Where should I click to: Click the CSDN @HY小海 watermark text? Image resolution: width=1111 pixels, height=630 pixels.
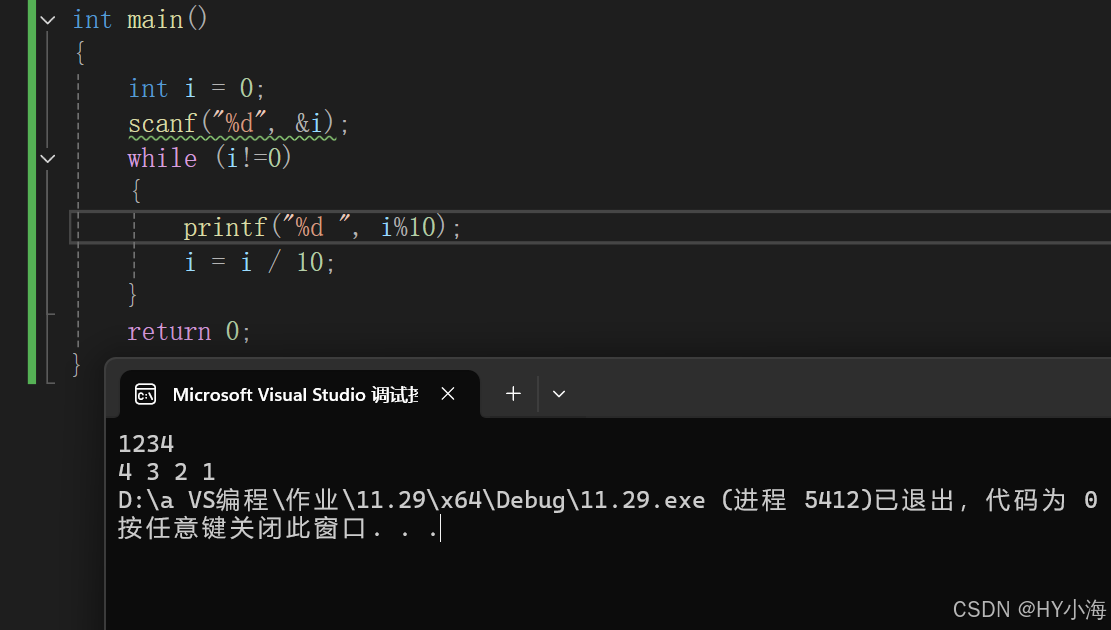pyautogui.click(x=1029, y=609)
